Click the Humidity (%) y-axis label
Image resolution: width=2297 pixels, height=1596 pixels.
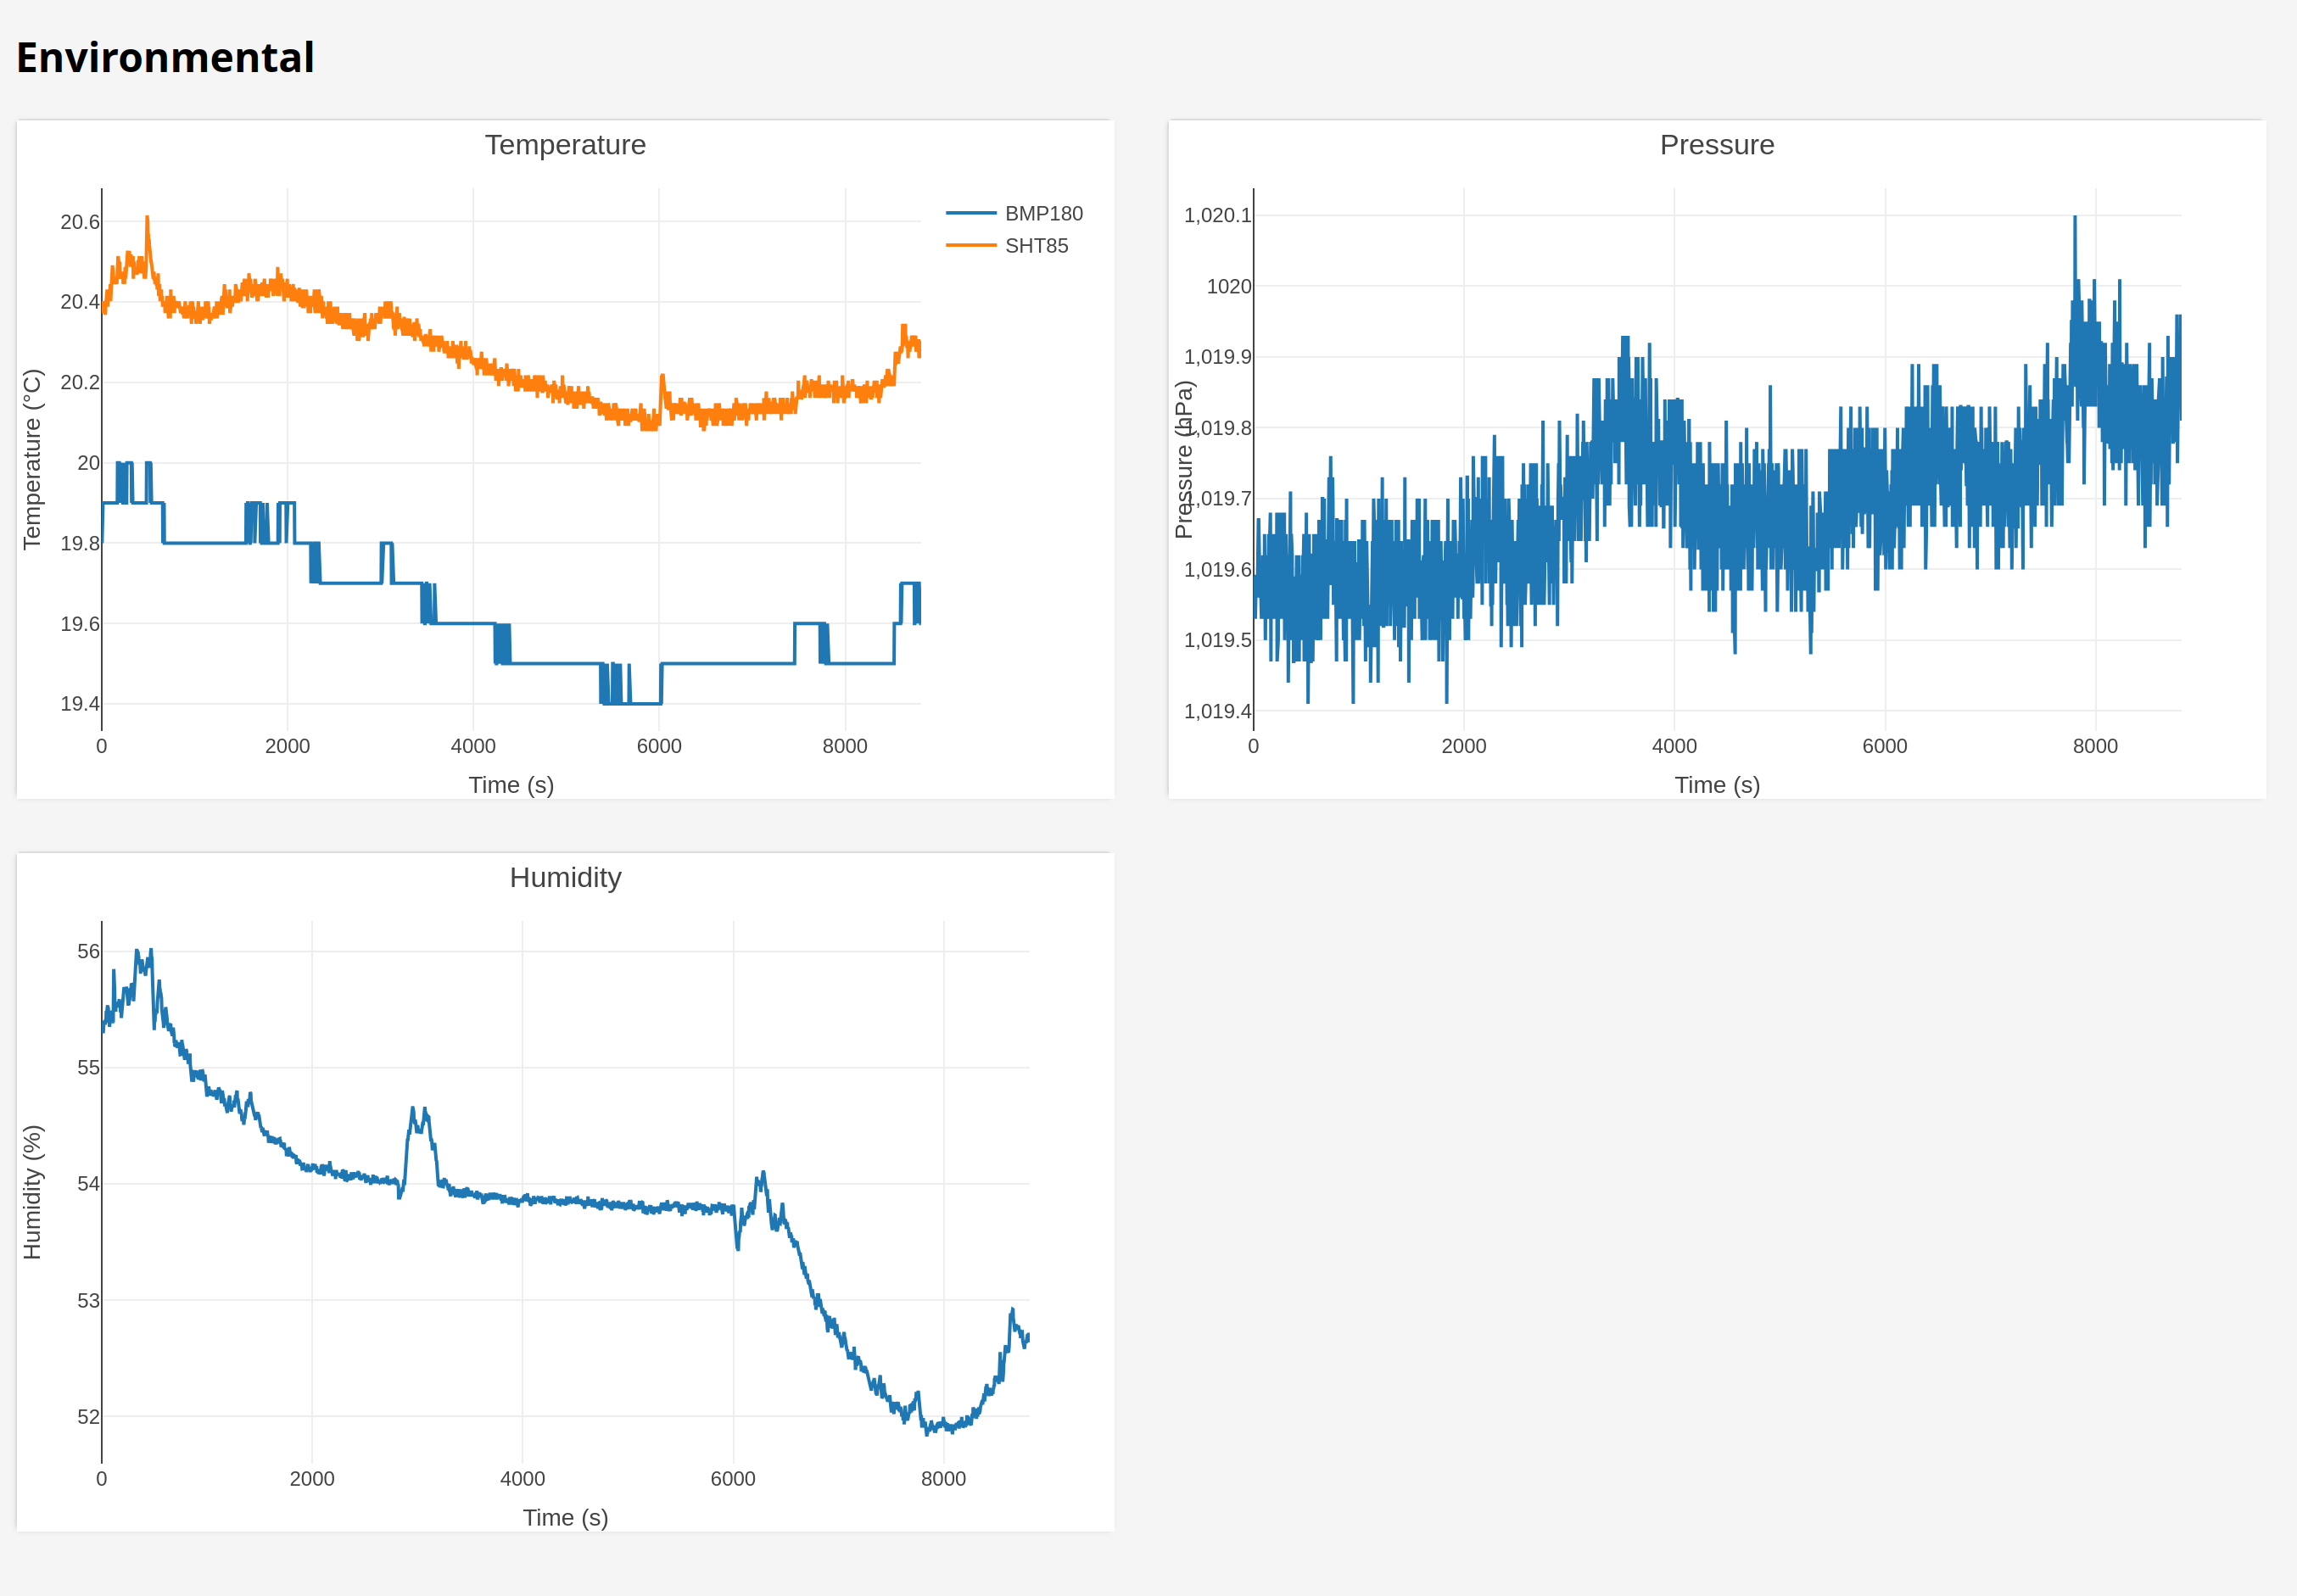[32, 1191]
